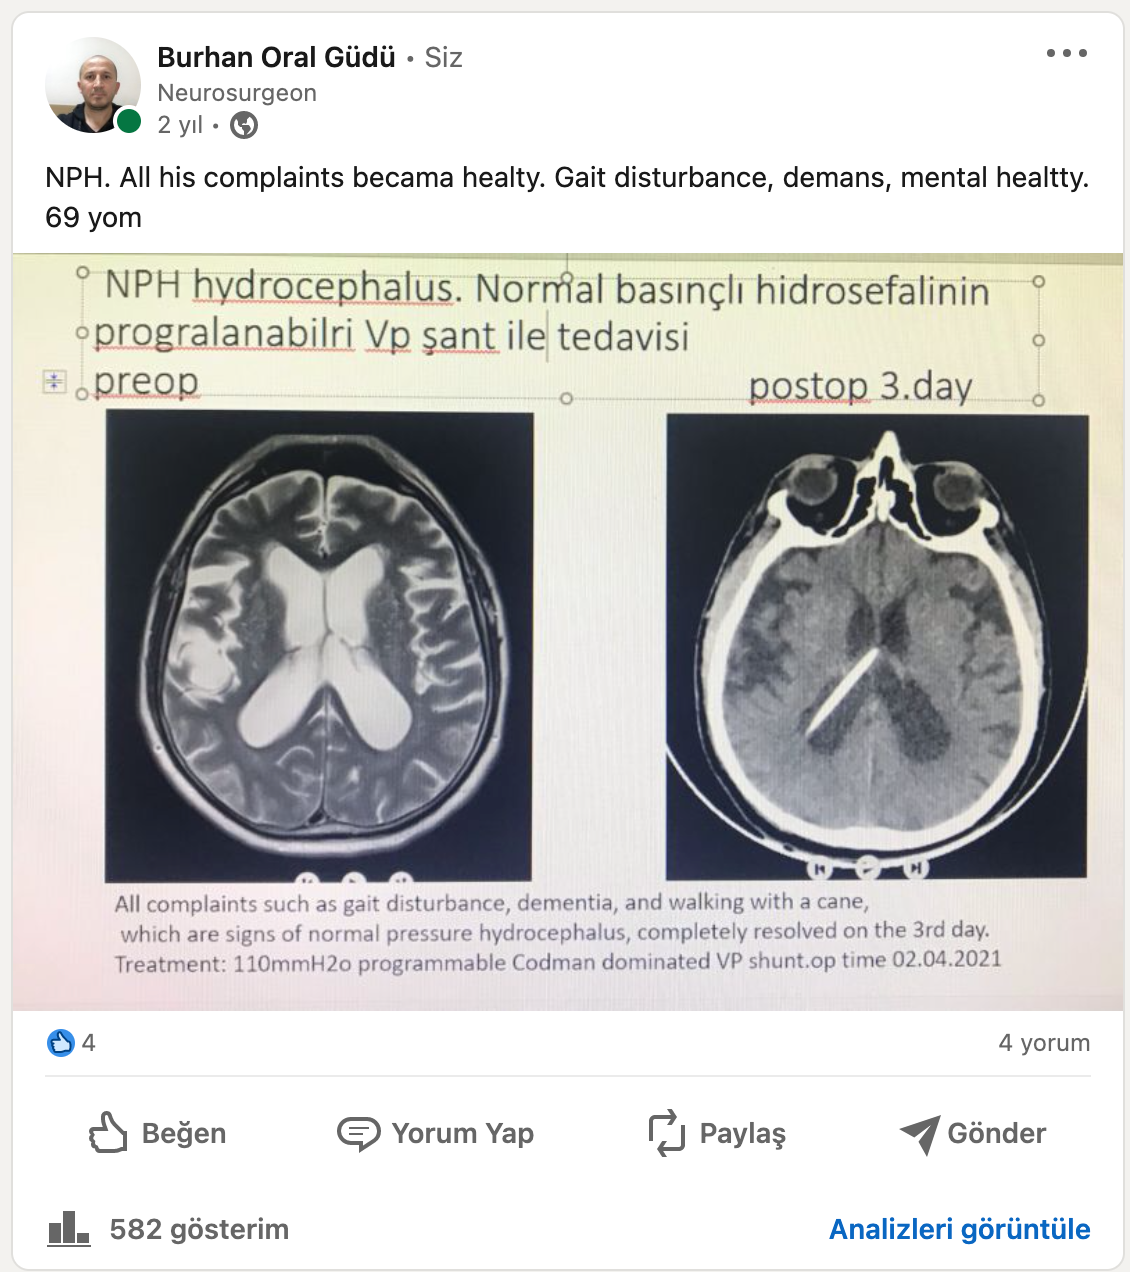Screen dimensions: 1130x1272
Task: Click the bar chart impressions icon
Action: tap(69, 1228)
